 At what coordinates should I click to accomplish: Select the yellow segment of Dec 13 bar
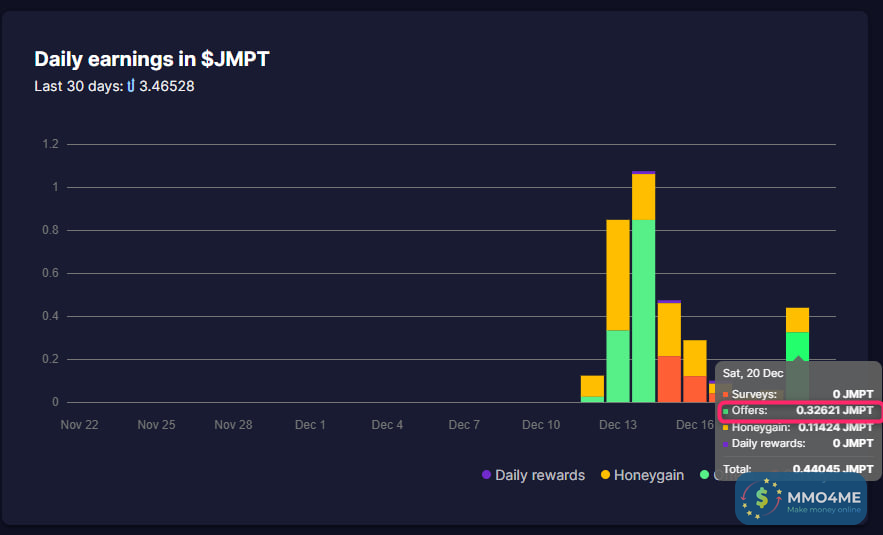618,274
